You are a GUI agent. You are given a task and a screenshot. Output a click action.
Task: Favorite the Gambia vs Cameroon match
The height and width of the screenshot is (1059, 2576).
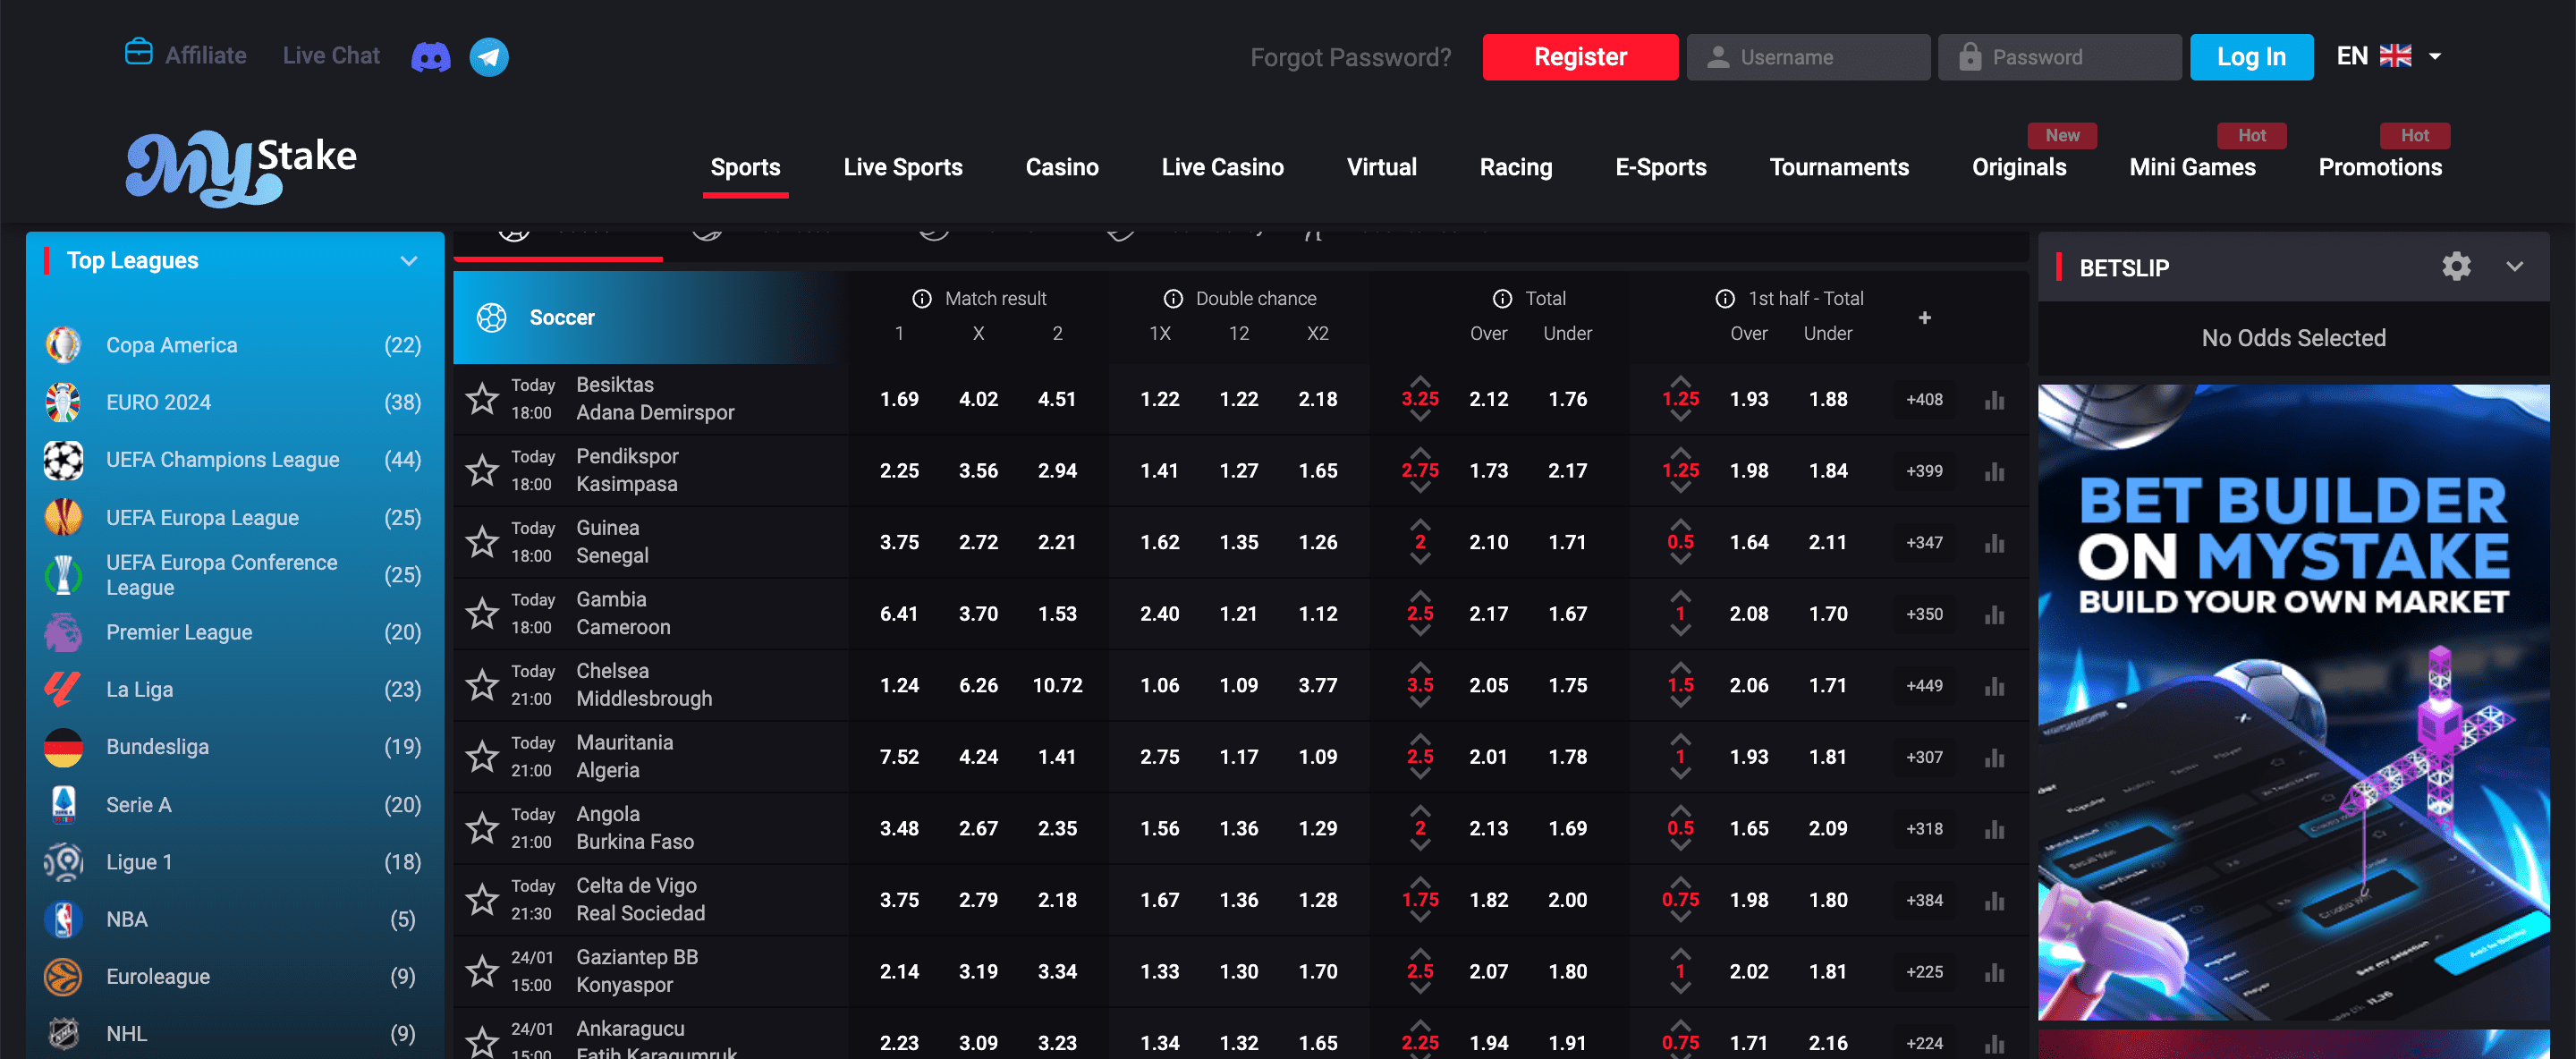pyautogui.click(x=482, y=613)
